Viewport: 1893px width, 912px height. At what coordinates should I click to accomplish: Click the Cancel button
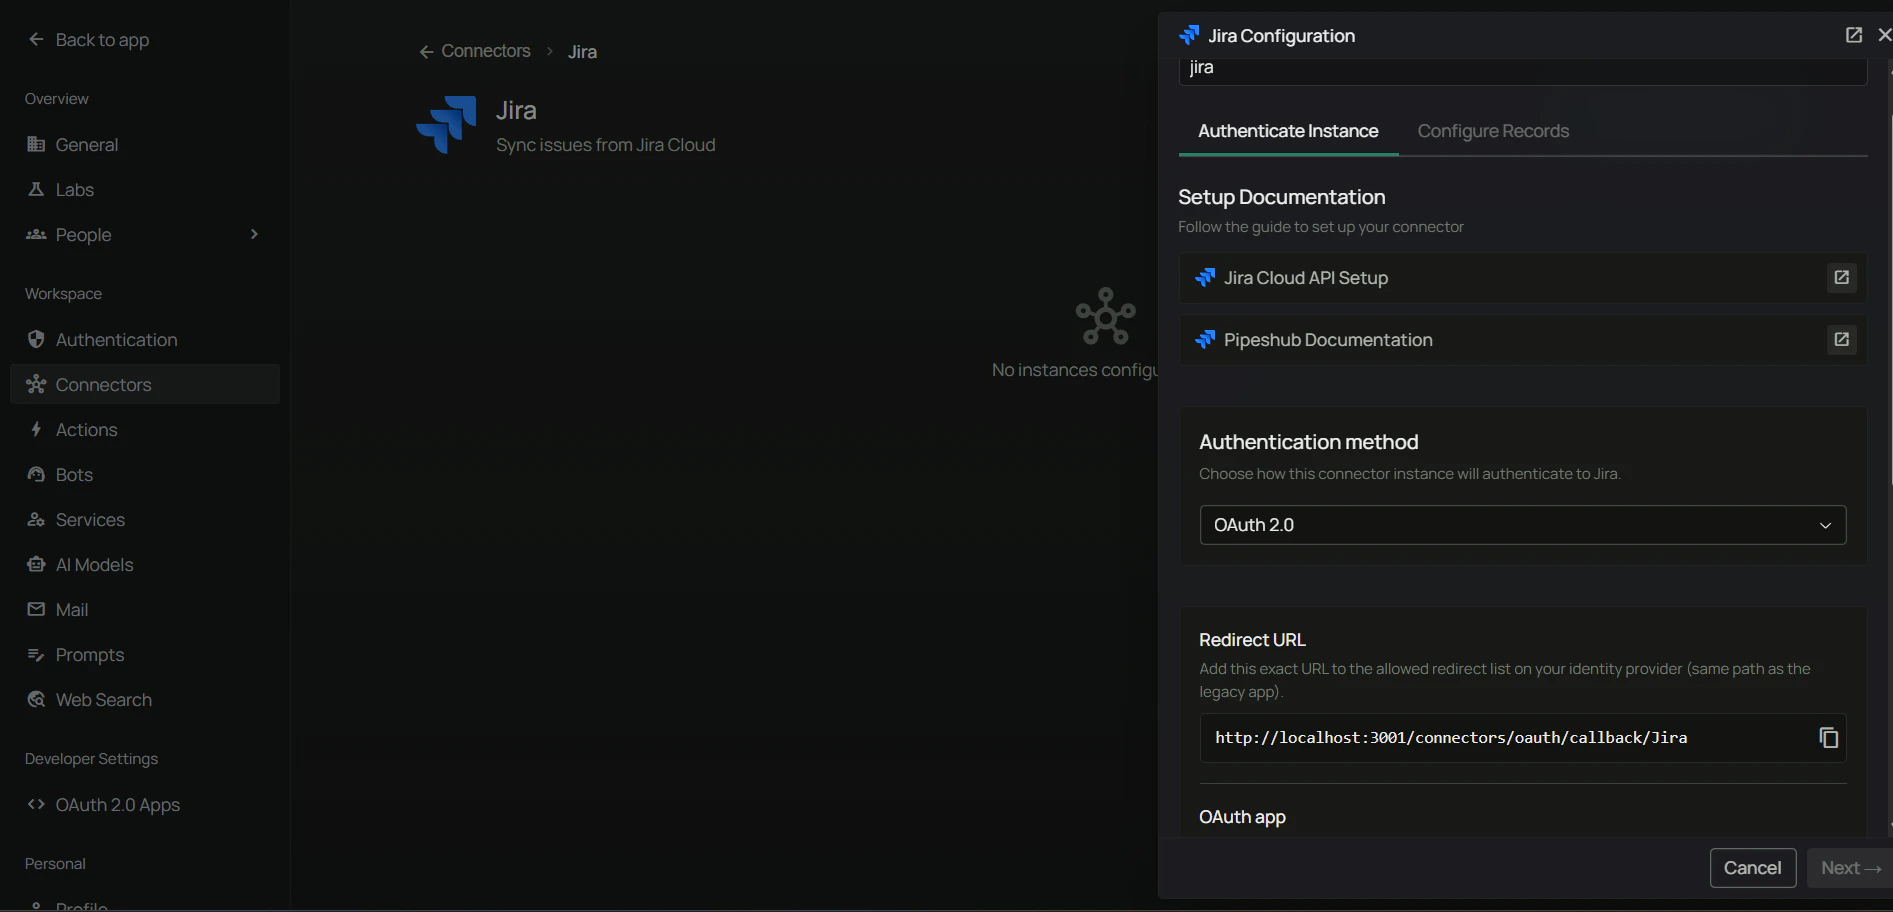[1752, 868]
